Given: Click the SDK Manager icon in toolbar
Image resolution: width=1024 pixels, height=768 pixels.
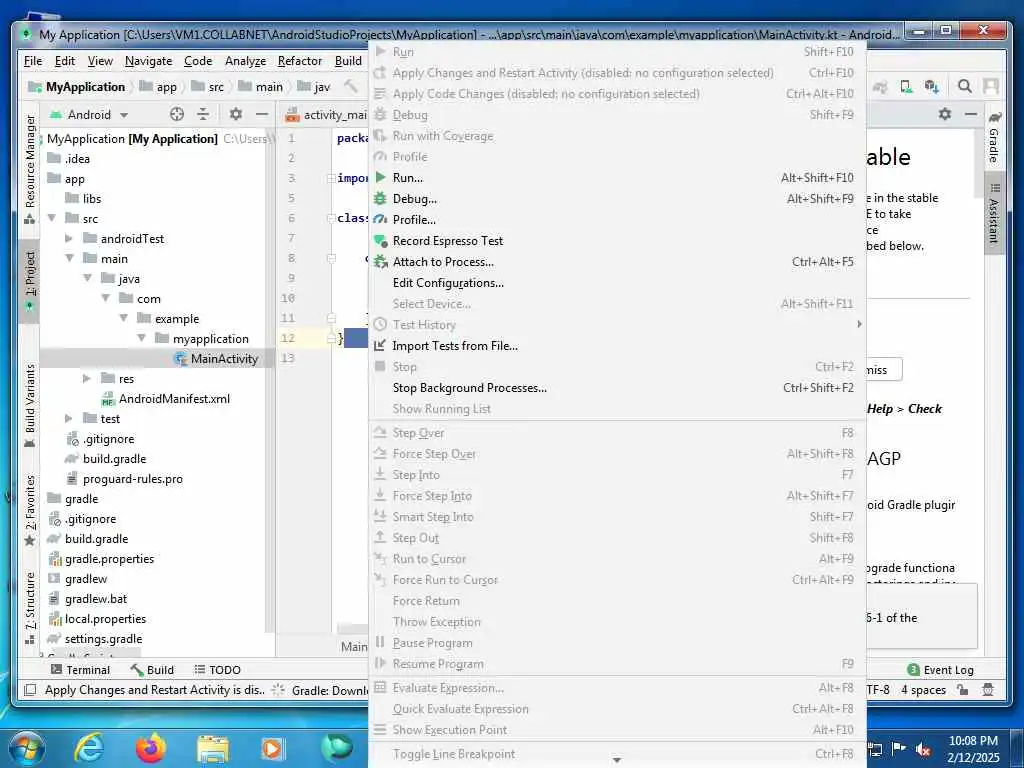Looking at the screenshot, I should click(x=932, y=86).
